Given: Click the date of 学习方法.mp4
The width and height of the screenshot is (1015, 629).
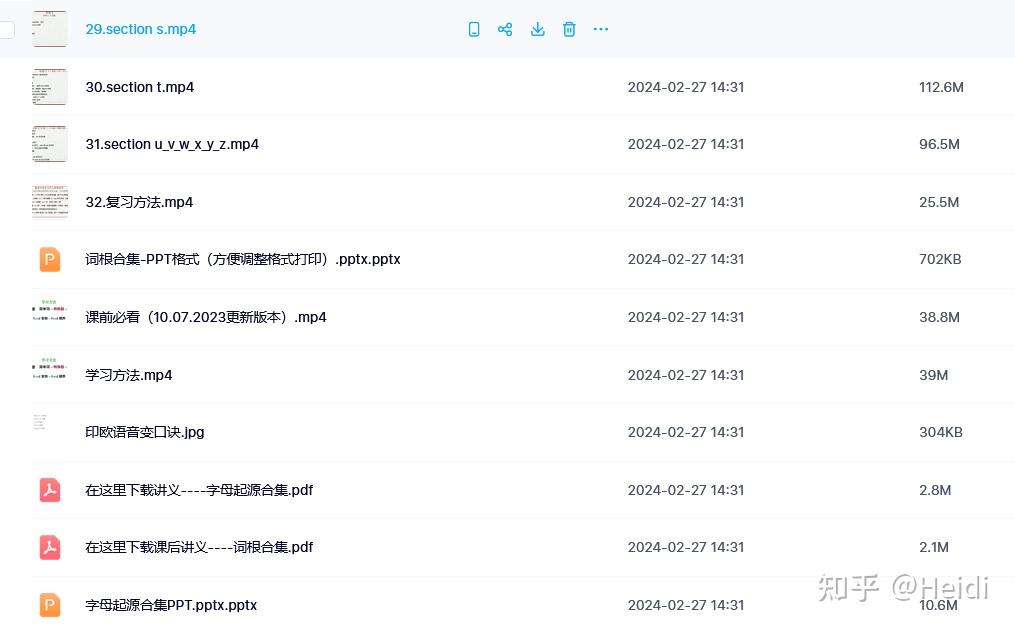Looking at the screenshot, I should point(686,375).
